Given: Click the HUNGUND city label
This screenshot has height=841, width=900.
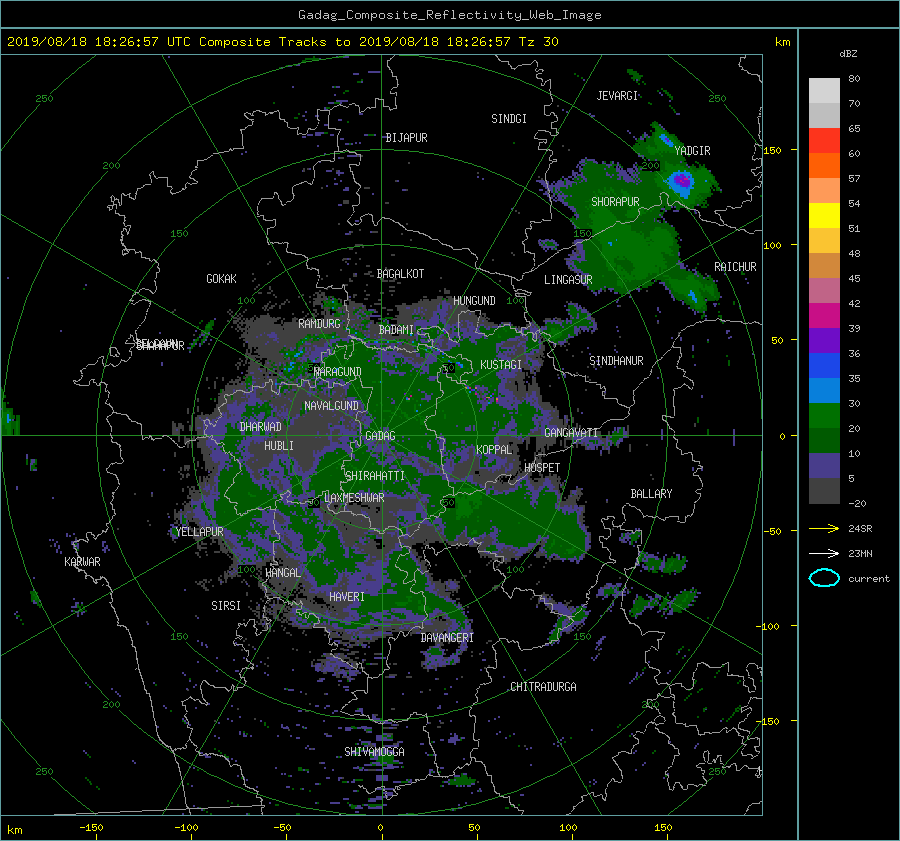Looking at the screenshot, I should tap(474, 301).
